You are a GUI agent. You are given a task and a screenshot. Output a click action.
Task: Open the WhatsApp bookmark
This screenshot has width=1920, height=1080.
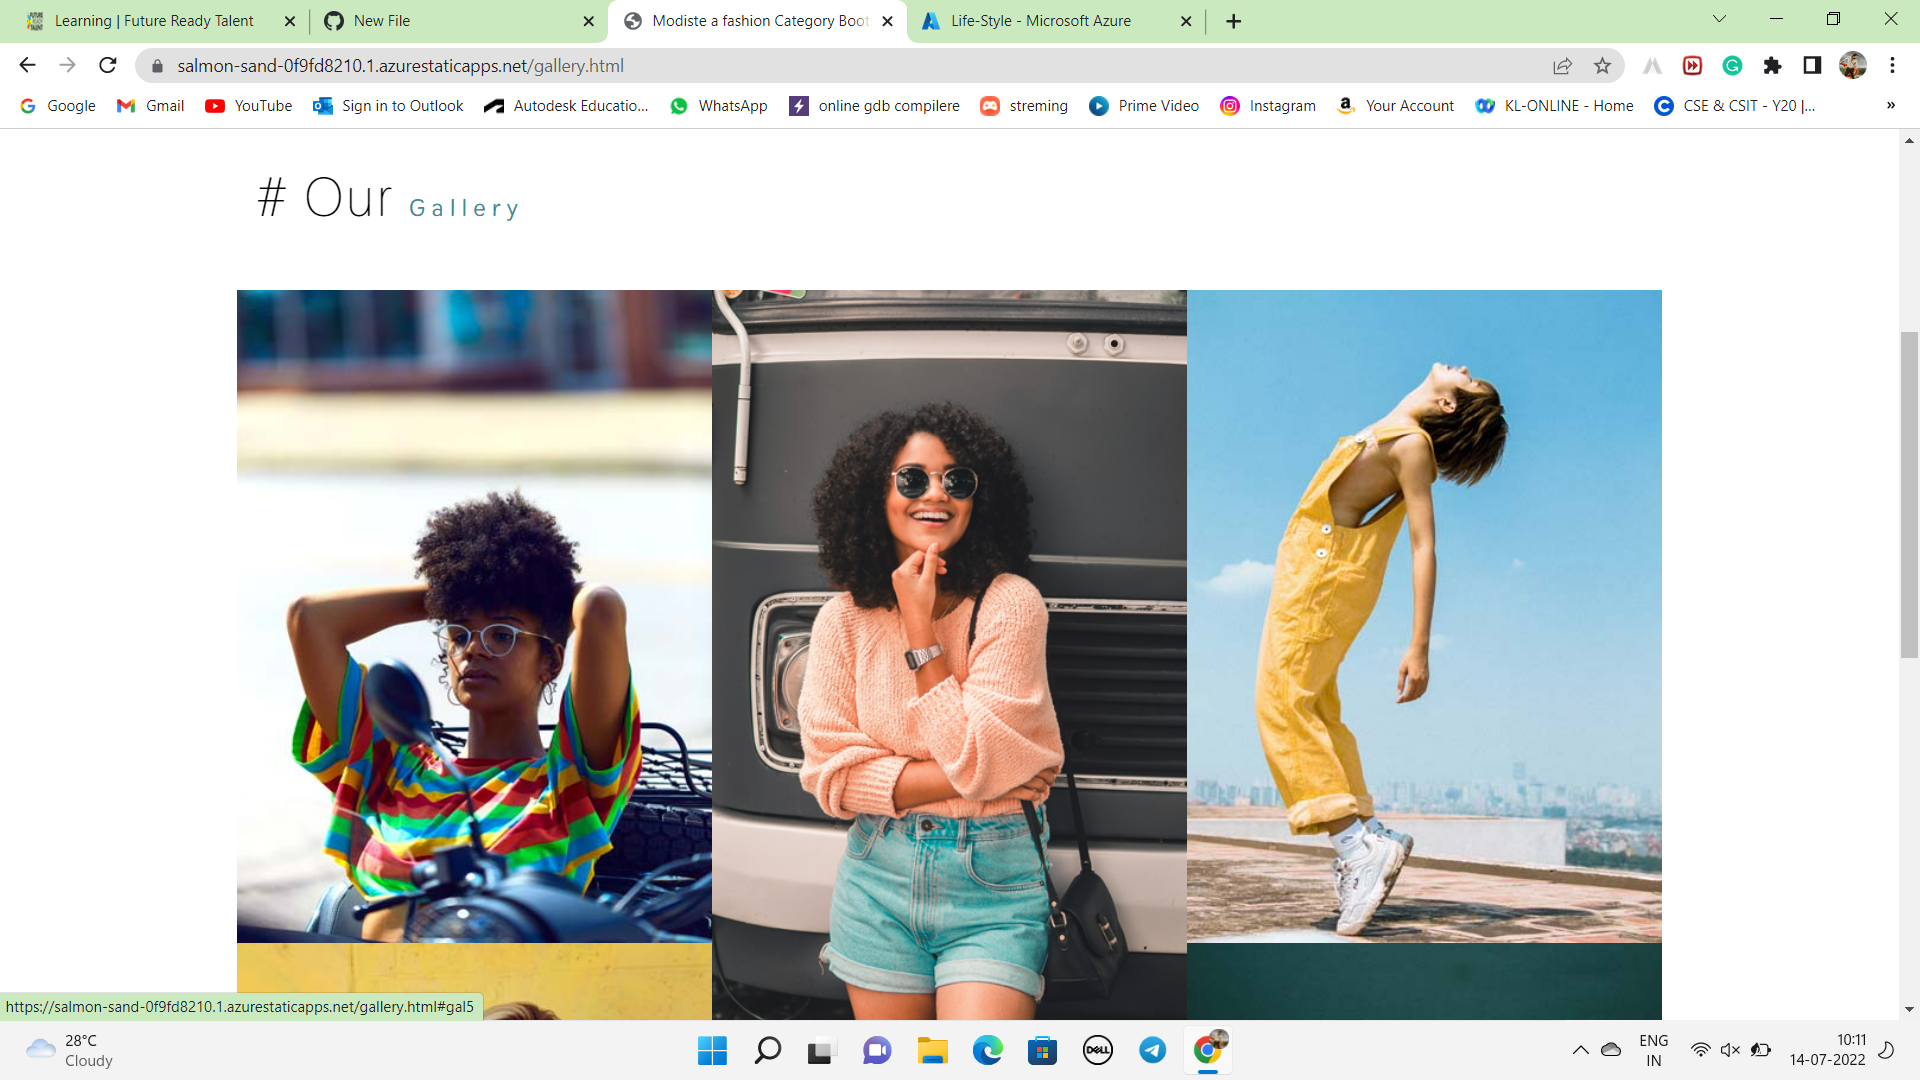(719, 106)
